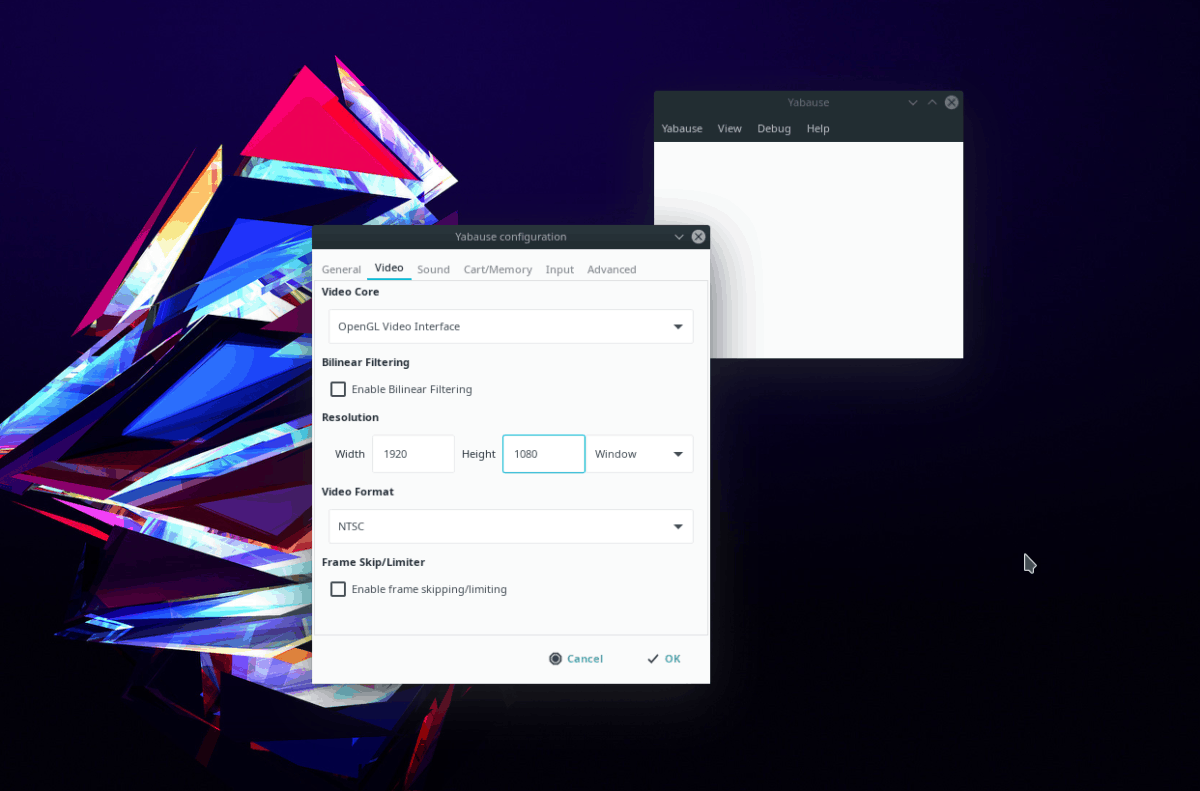1200x791 pixels.
Task: Cancel the configuration dialog
Action: 576,659
